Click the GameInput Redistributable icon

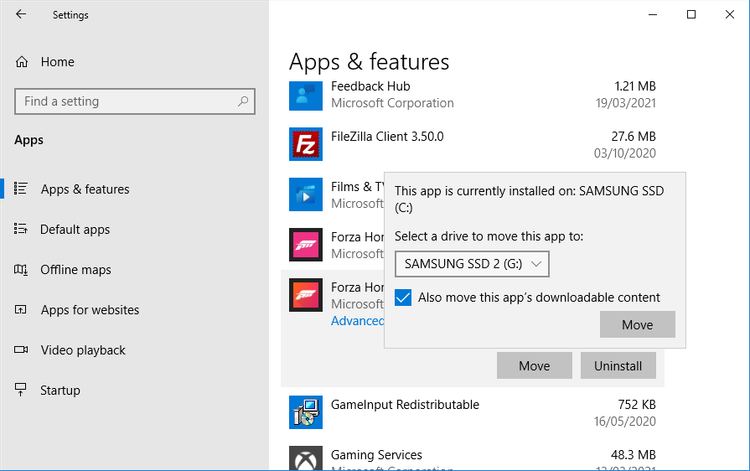pyautogui.click(x=306, y=412)
